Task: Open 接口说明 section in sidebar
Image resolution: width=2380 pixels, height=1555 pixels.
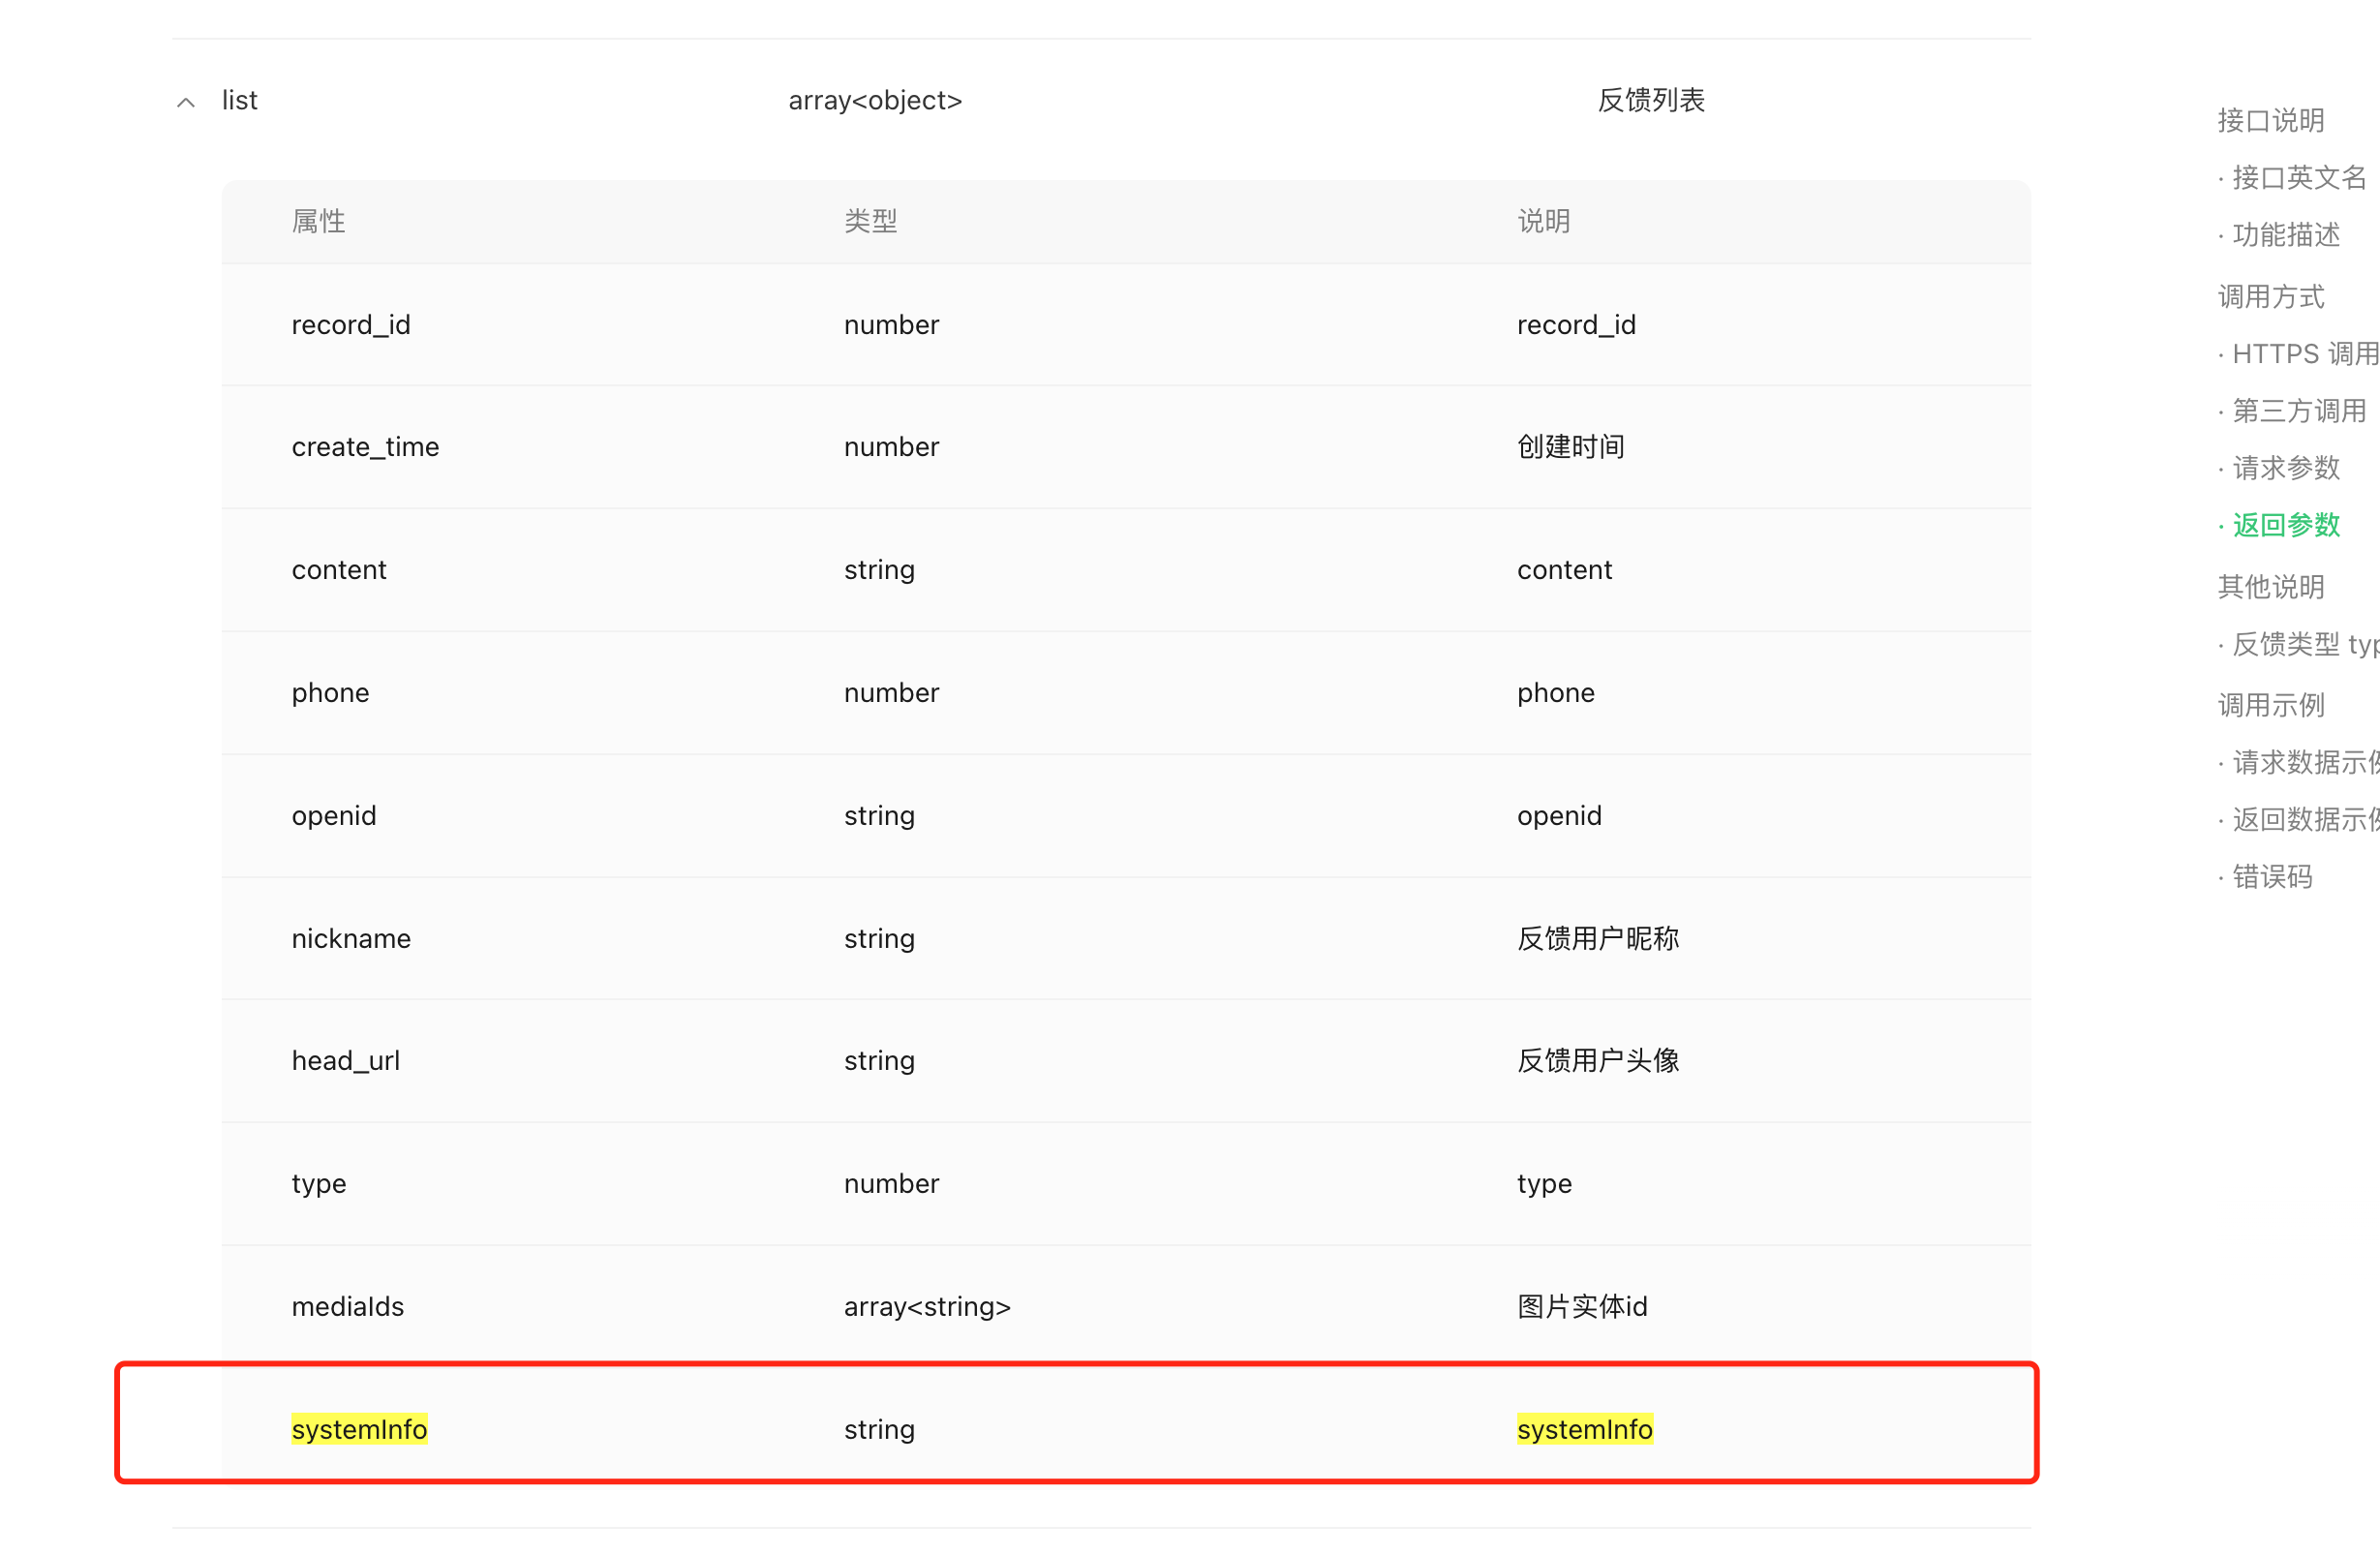Action: pos(2270,120)
